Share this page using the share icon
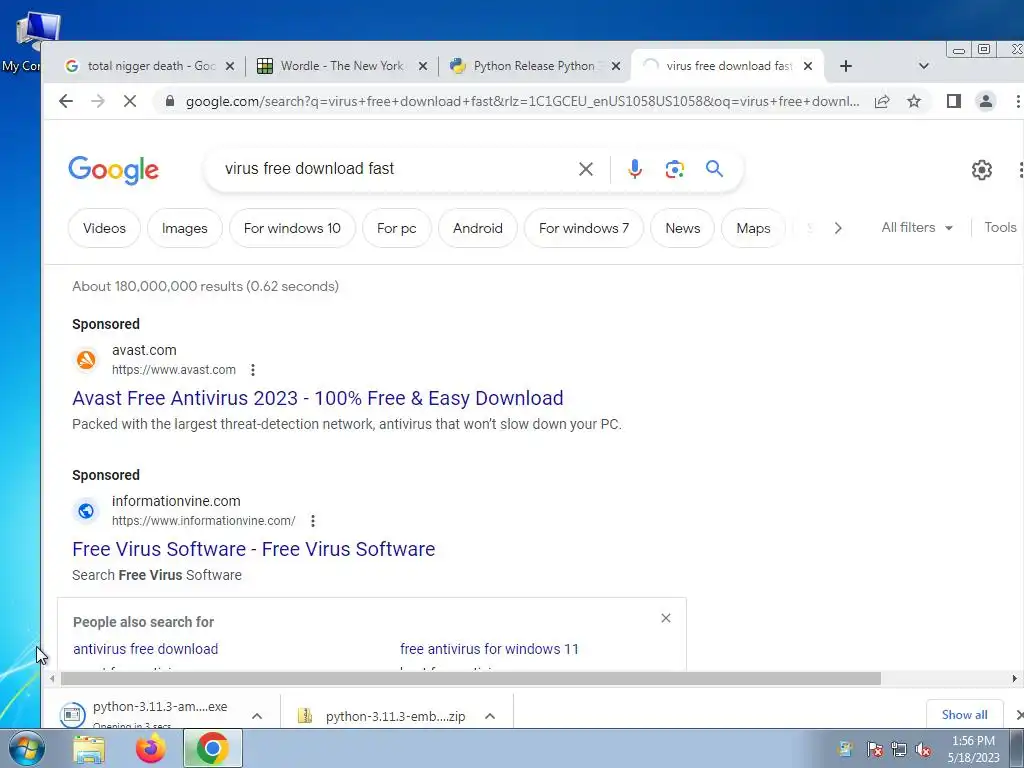 pyautogui.click(x=882, y=101)
